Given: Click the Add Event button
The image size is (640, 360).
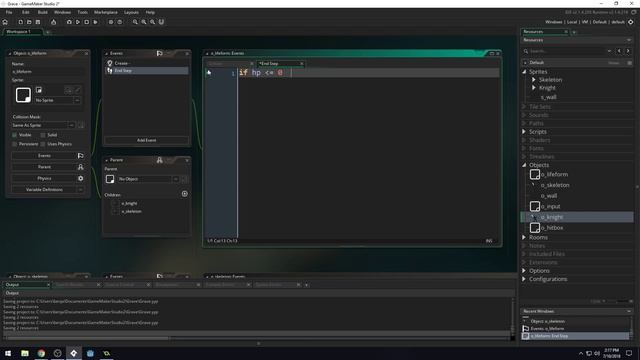Looking at the screenshot, I should [146, 140].
